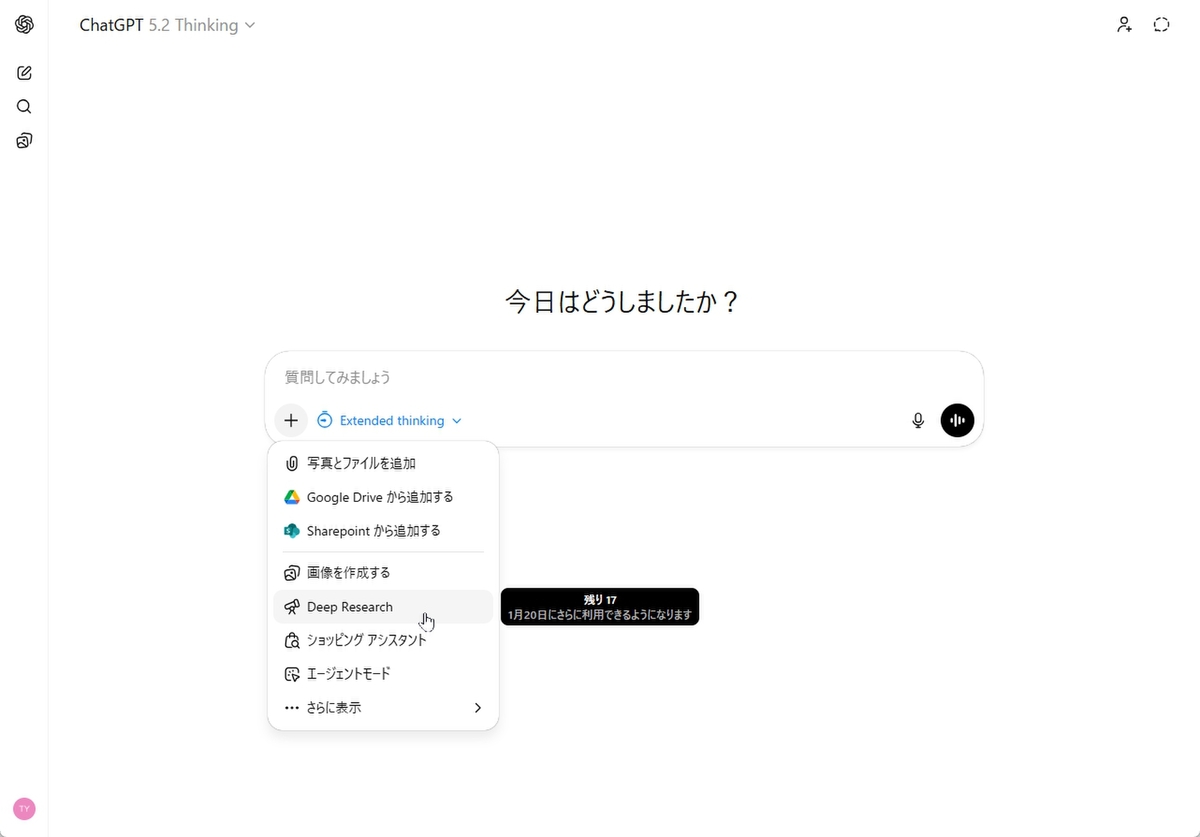Click the plus attachment button

point(291,421)
